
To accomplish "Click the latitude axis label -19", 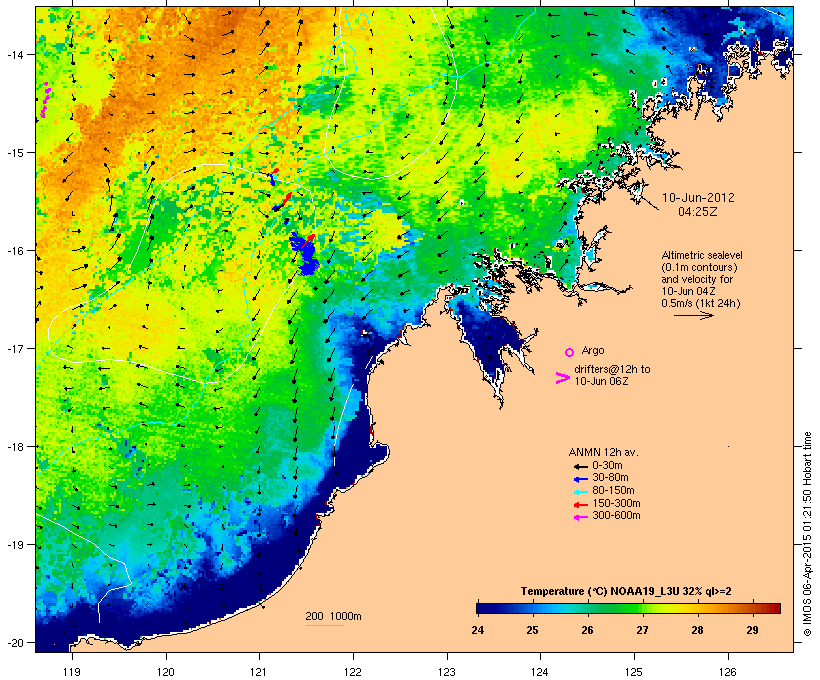I will coord(14,545).
